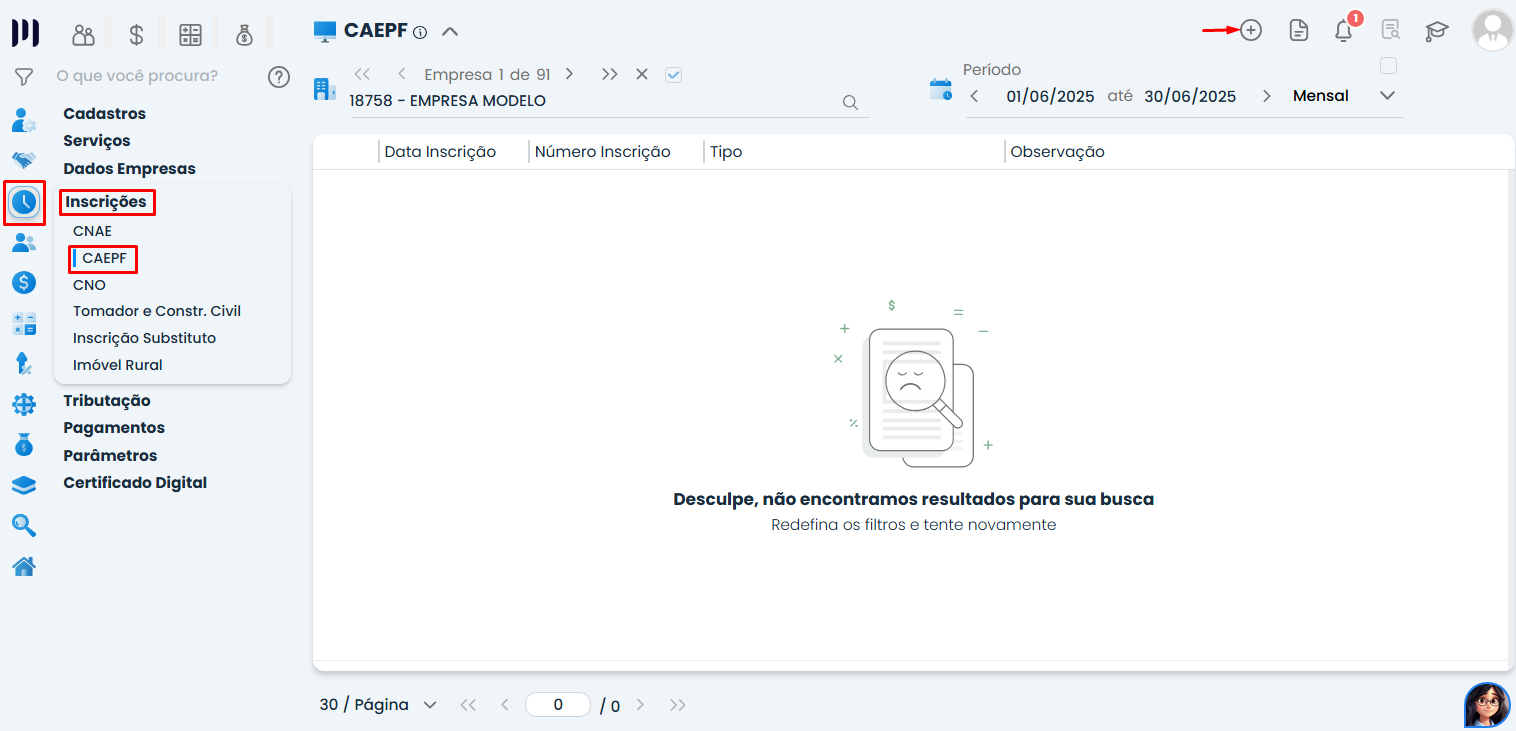Open the graduation cap training icon
The height and width of the screenshot is (731, 1516).
click(x=1437, y=30)
